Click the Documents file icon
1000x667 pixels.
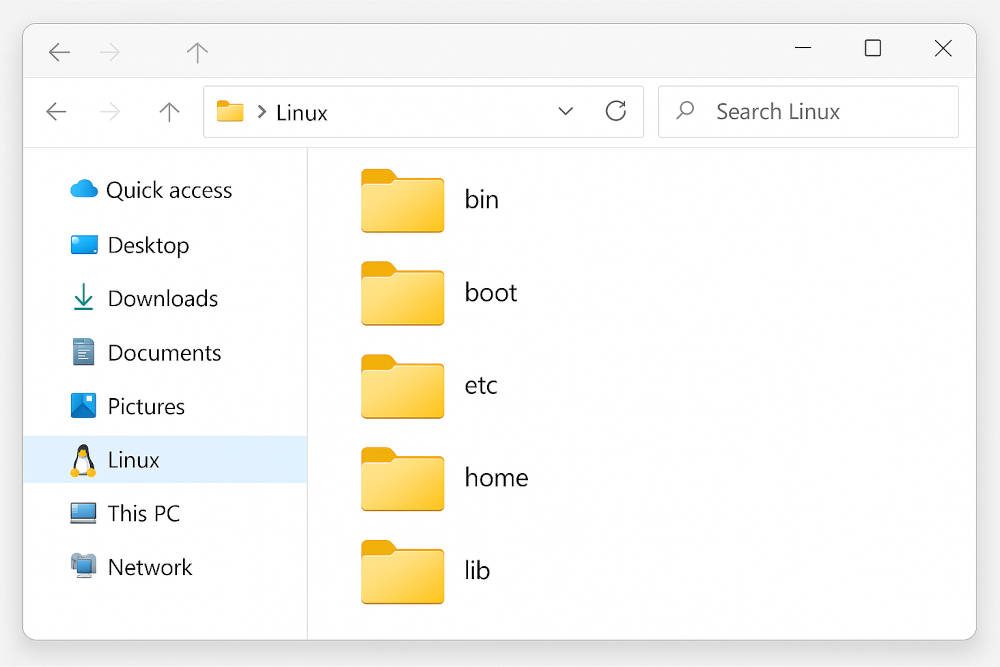click(x=83, y=352)
